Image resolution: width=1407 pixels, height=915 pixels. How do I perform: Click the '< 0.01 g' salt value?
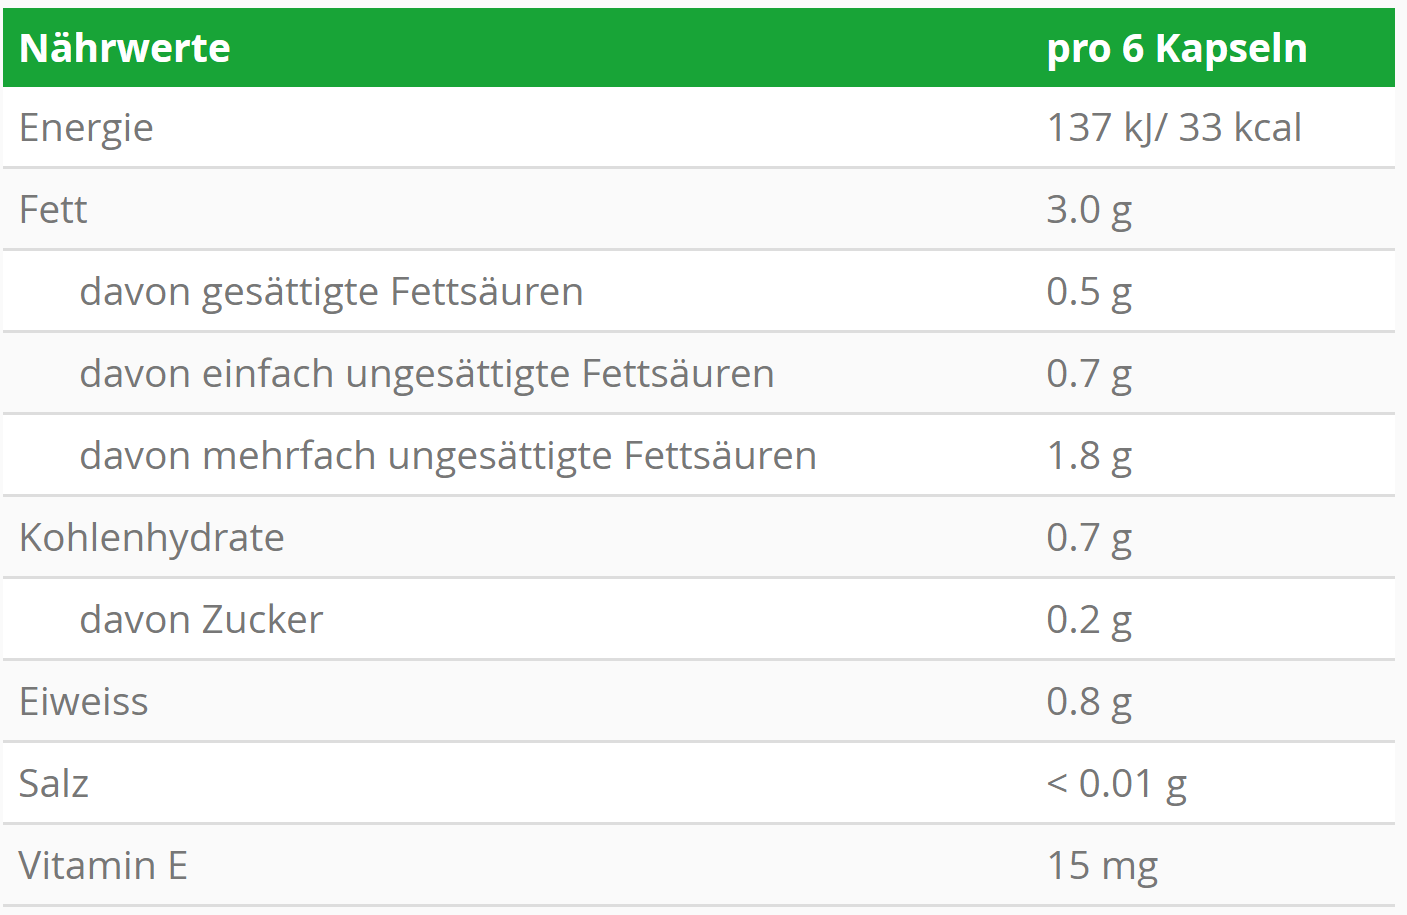(1116, 784)
